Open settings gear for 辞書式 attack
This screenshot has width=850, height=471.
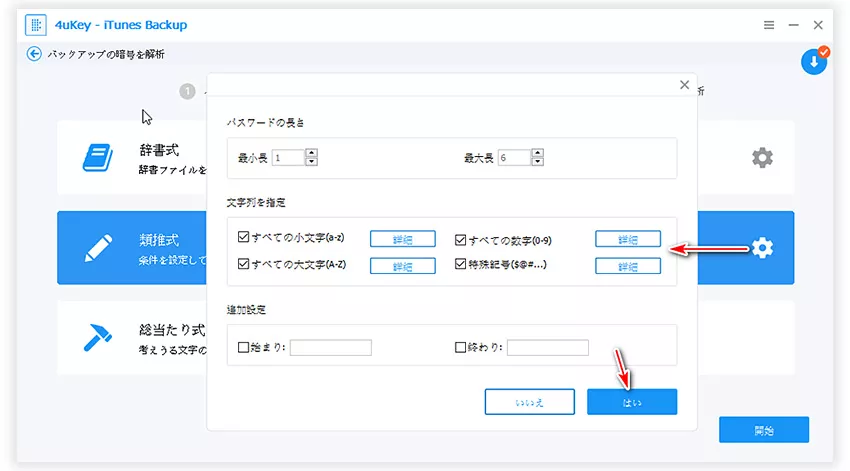point(762,157)
